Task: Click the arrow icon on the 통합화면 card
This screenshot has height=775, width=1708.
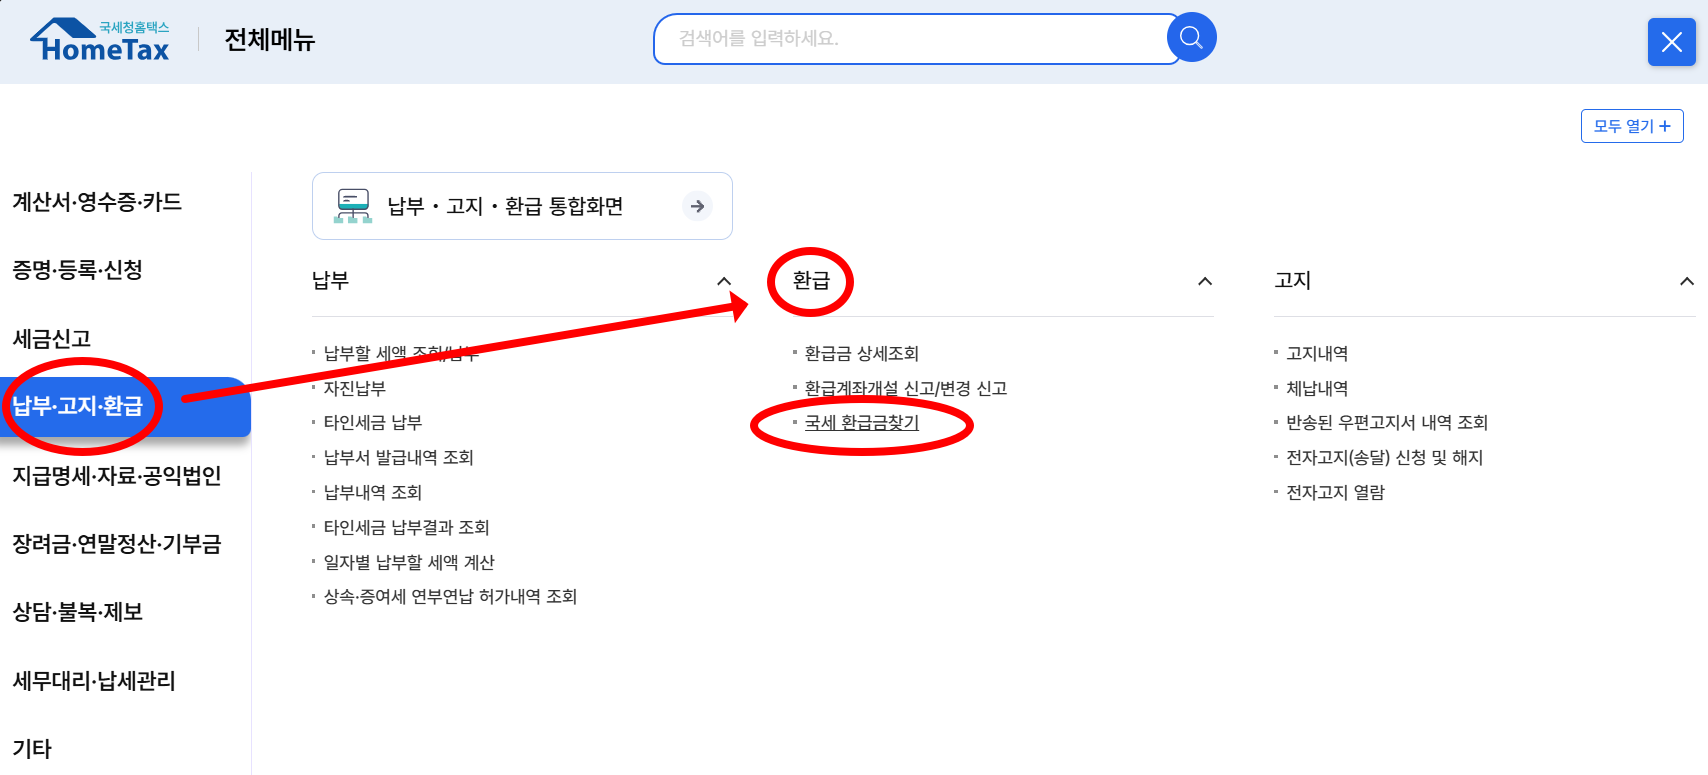Action: (x=697, y=206)
